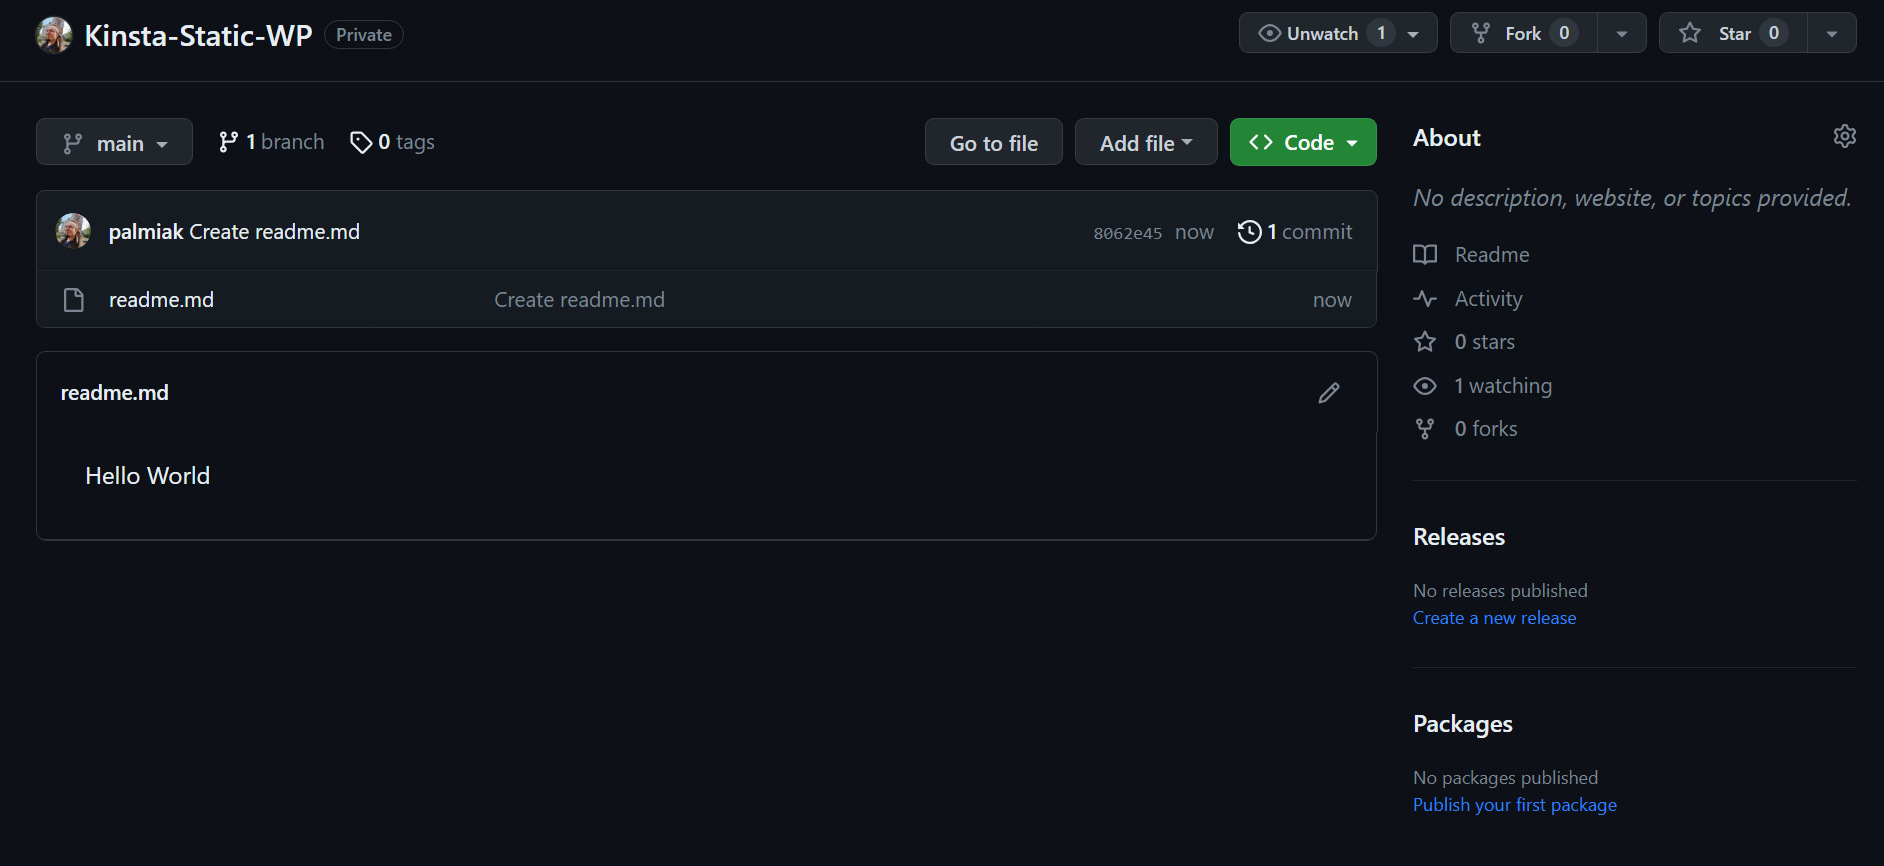Click palmiak's avatar thumbnail
Viewport: 1884px width, 866px height.
pyautogui.click(x=73, y=230)
